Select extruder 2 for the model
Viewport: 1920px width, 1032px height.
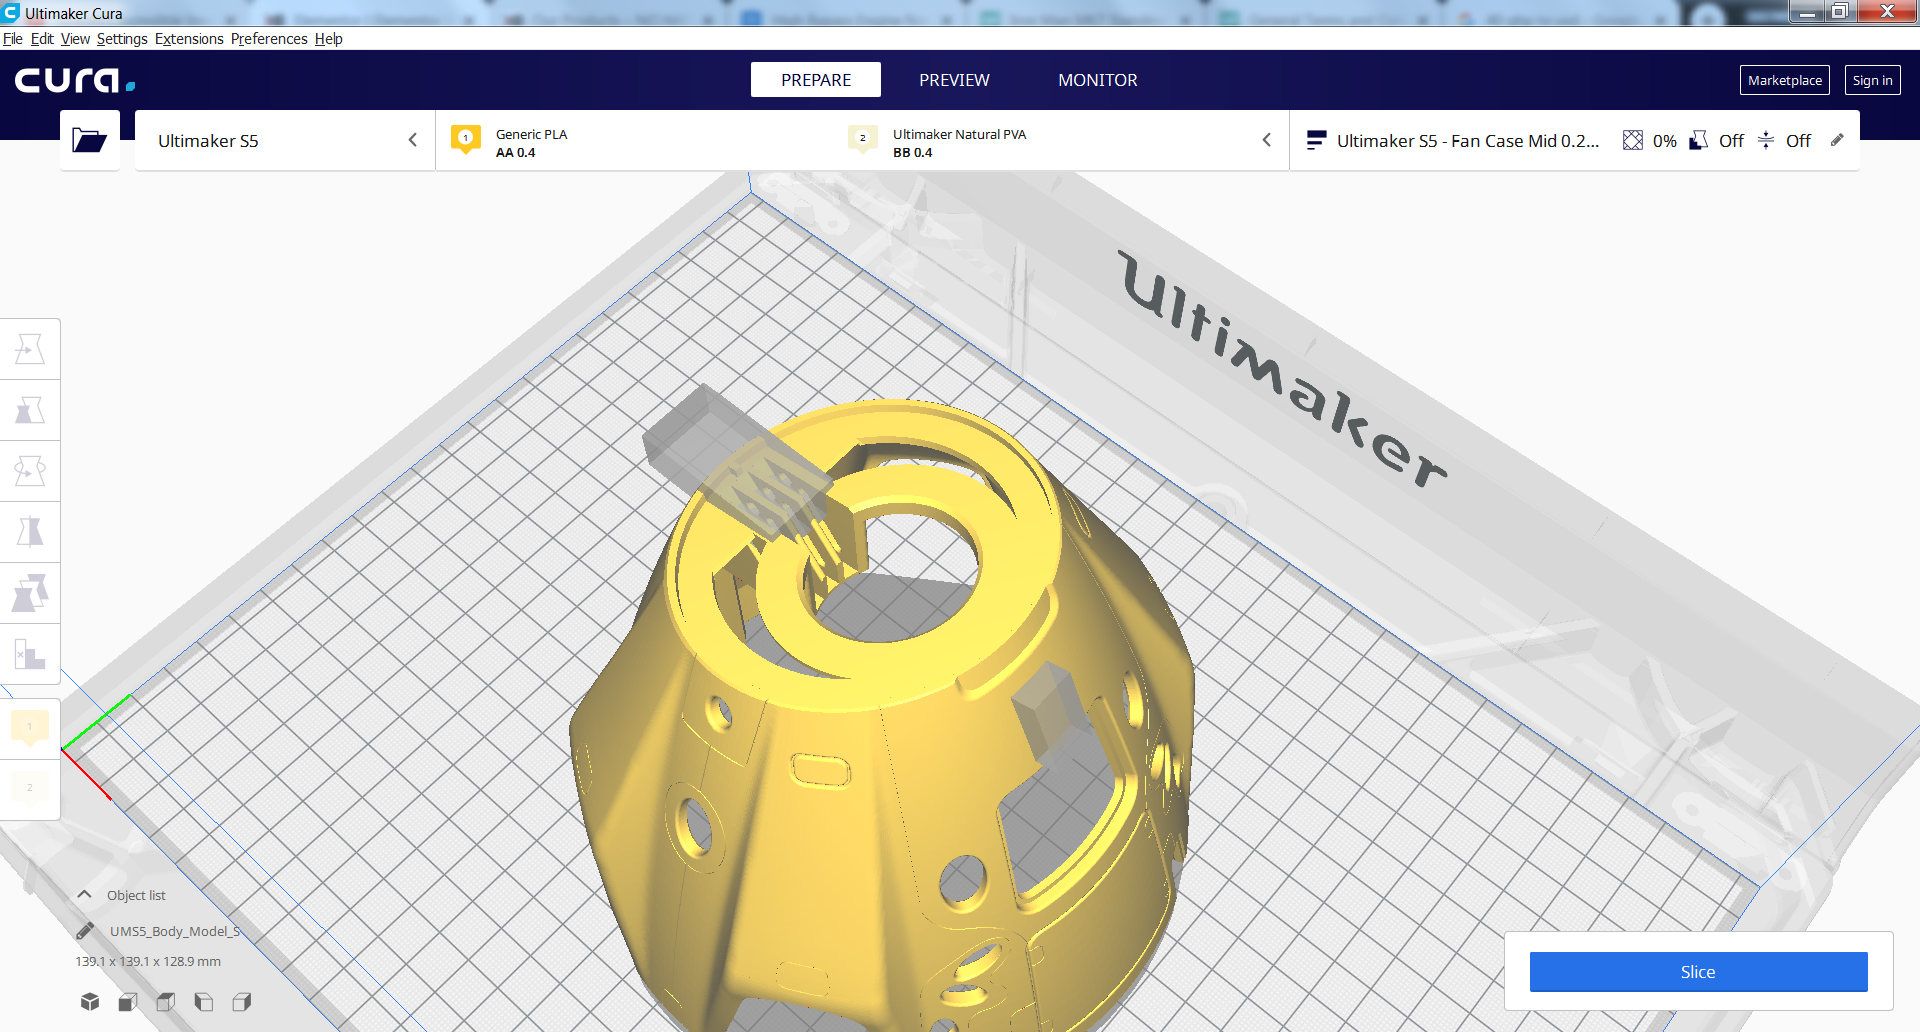30,789
